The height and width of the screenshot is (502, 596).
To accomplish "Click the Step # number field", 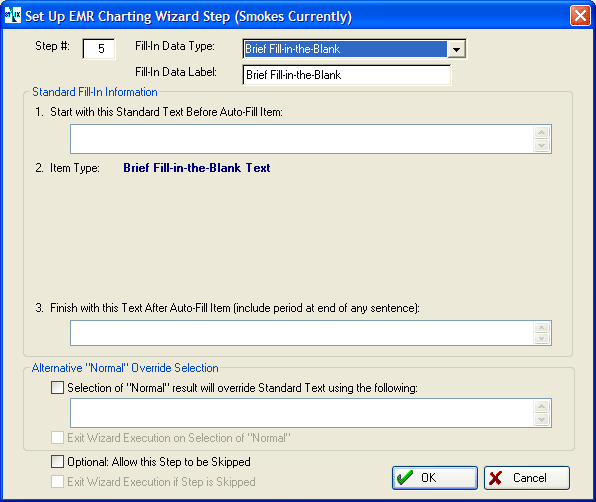I will click(99, 49).
